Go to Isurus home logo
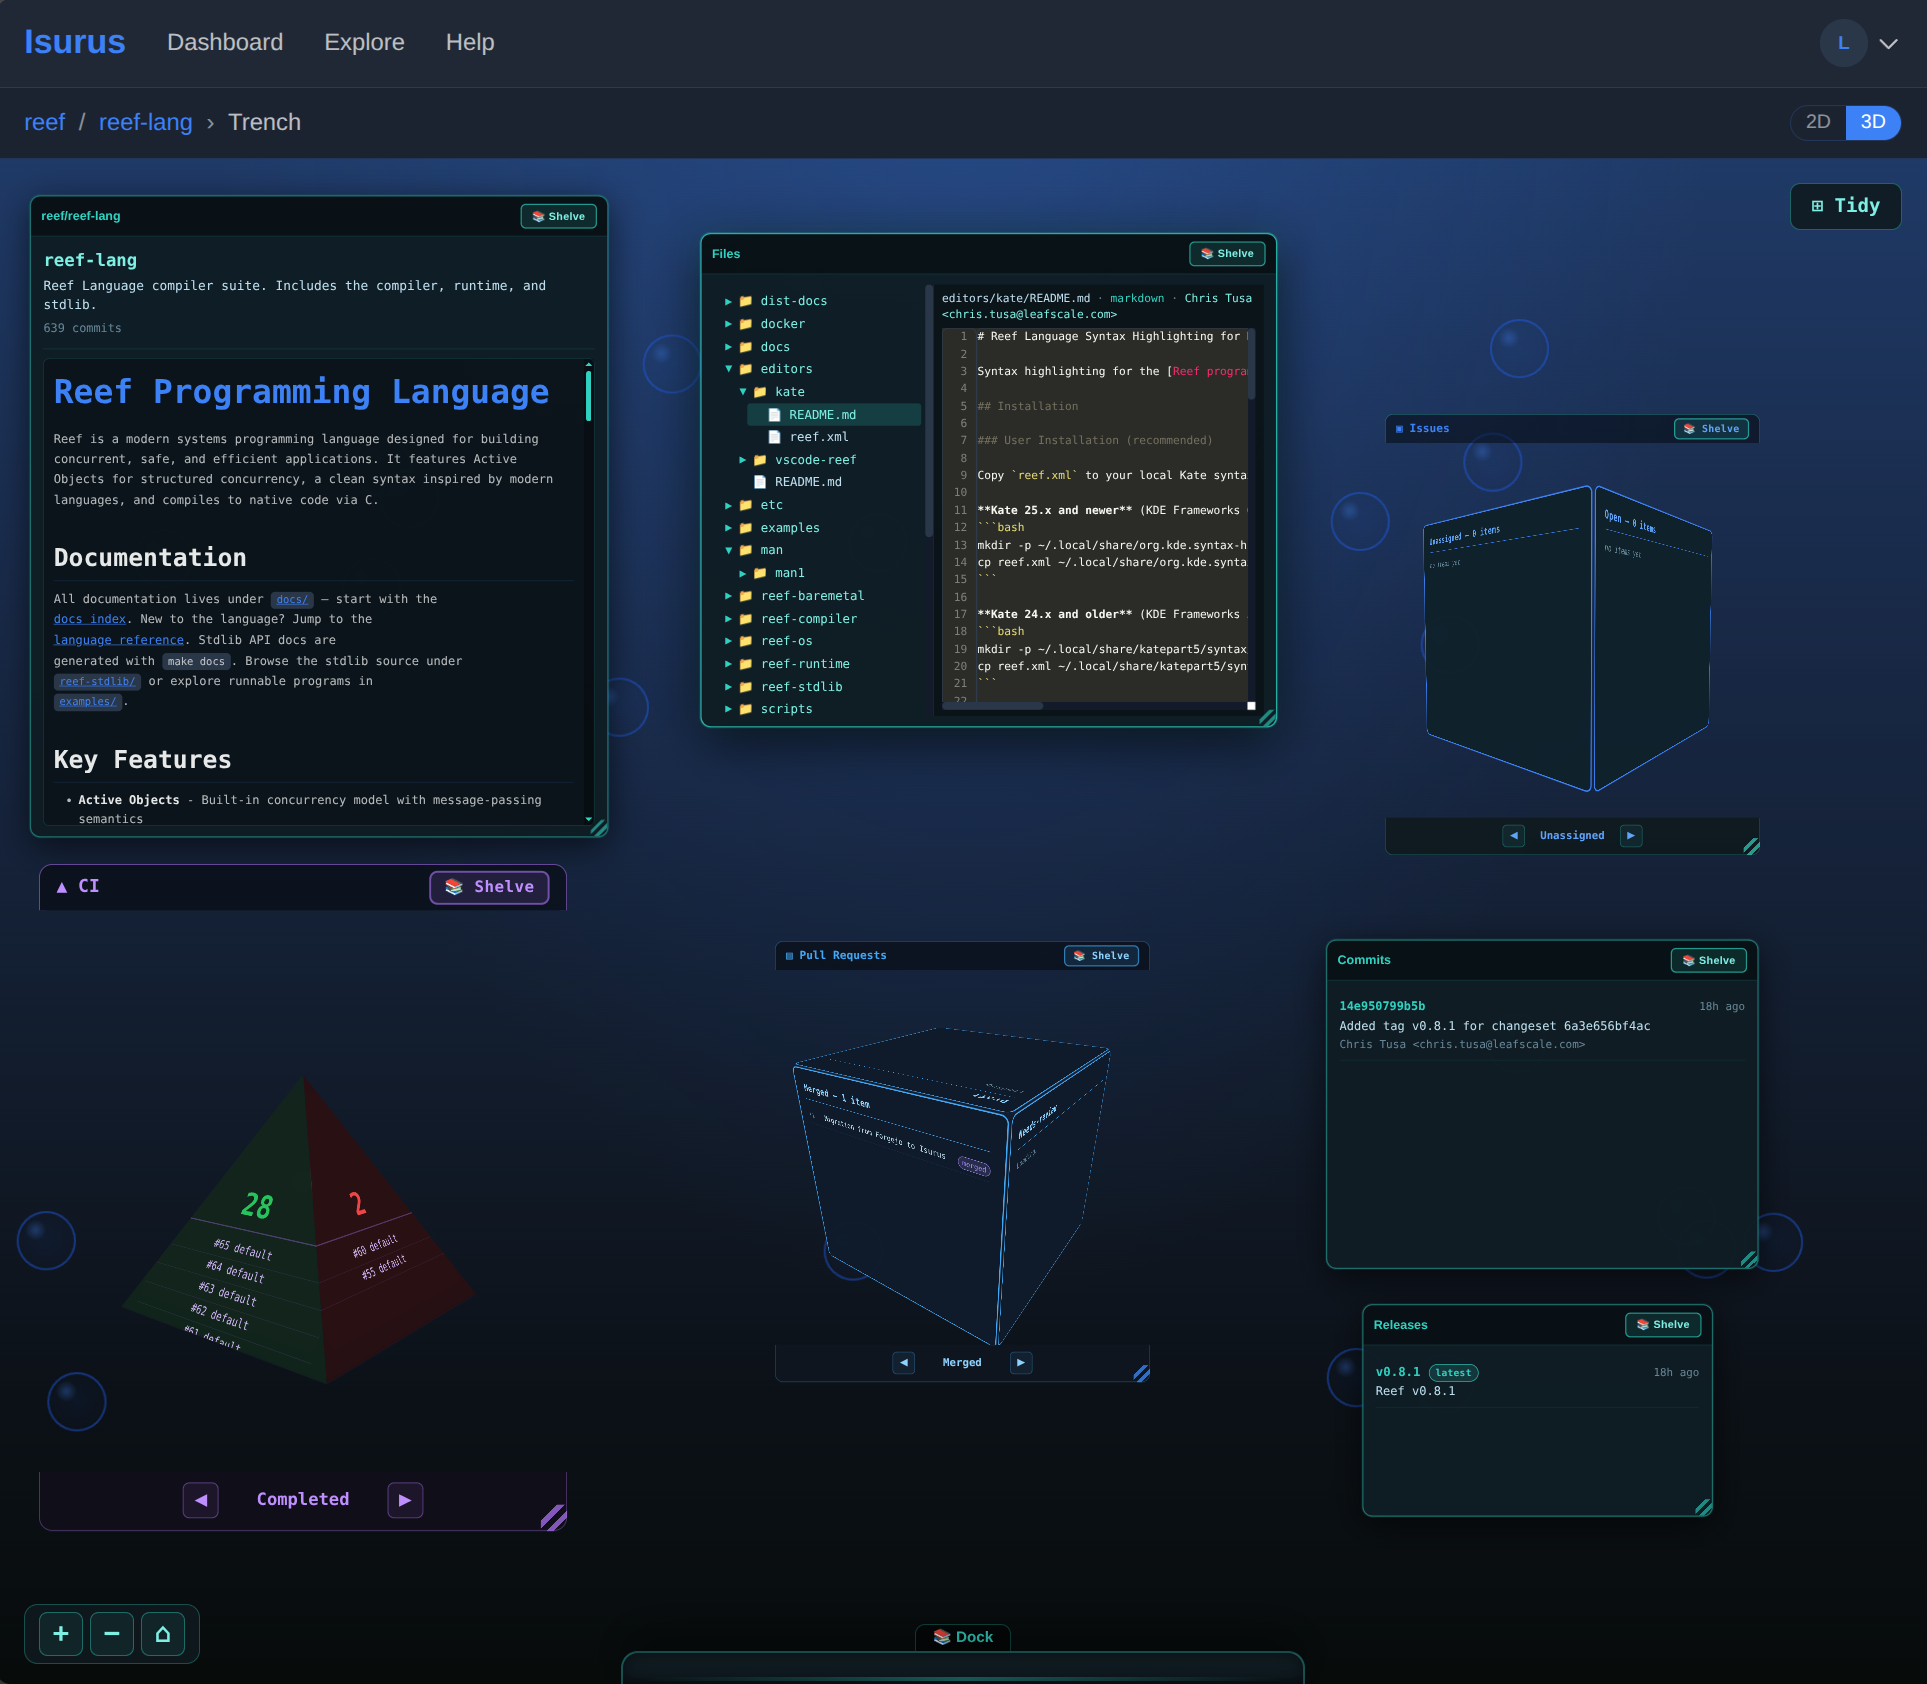Screen dimensions: 1927x1684 [x=75, y=42]
